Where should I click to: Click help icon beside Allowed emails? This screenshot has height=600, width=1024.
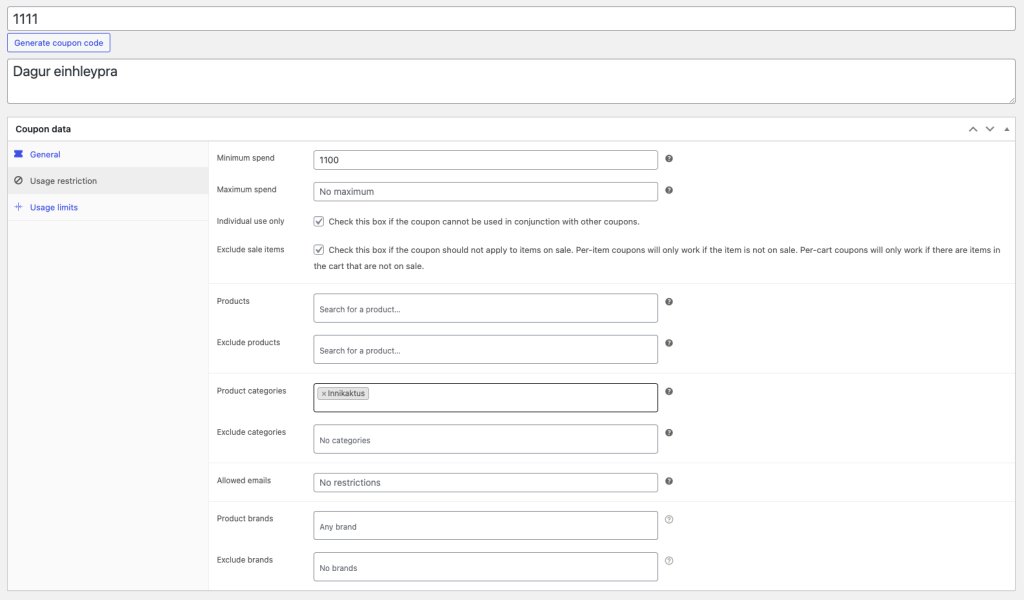[x=669, y=481]
